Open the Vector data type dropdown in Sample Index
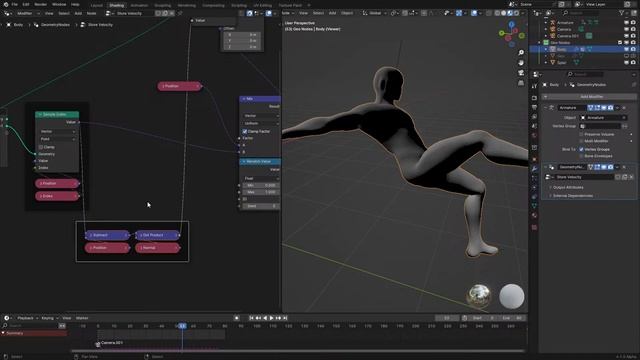The width and height of the screenshot is (640, 360). [x=58, y=132]
